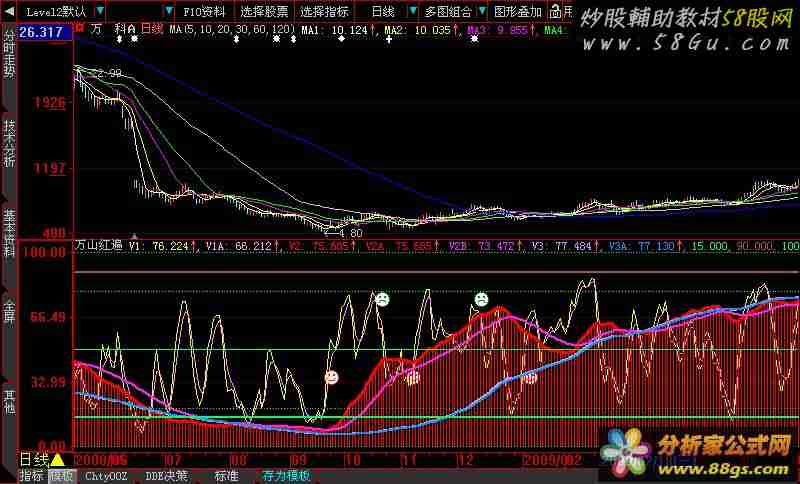Click the 1926 price axis label

[x=50, y=104]
